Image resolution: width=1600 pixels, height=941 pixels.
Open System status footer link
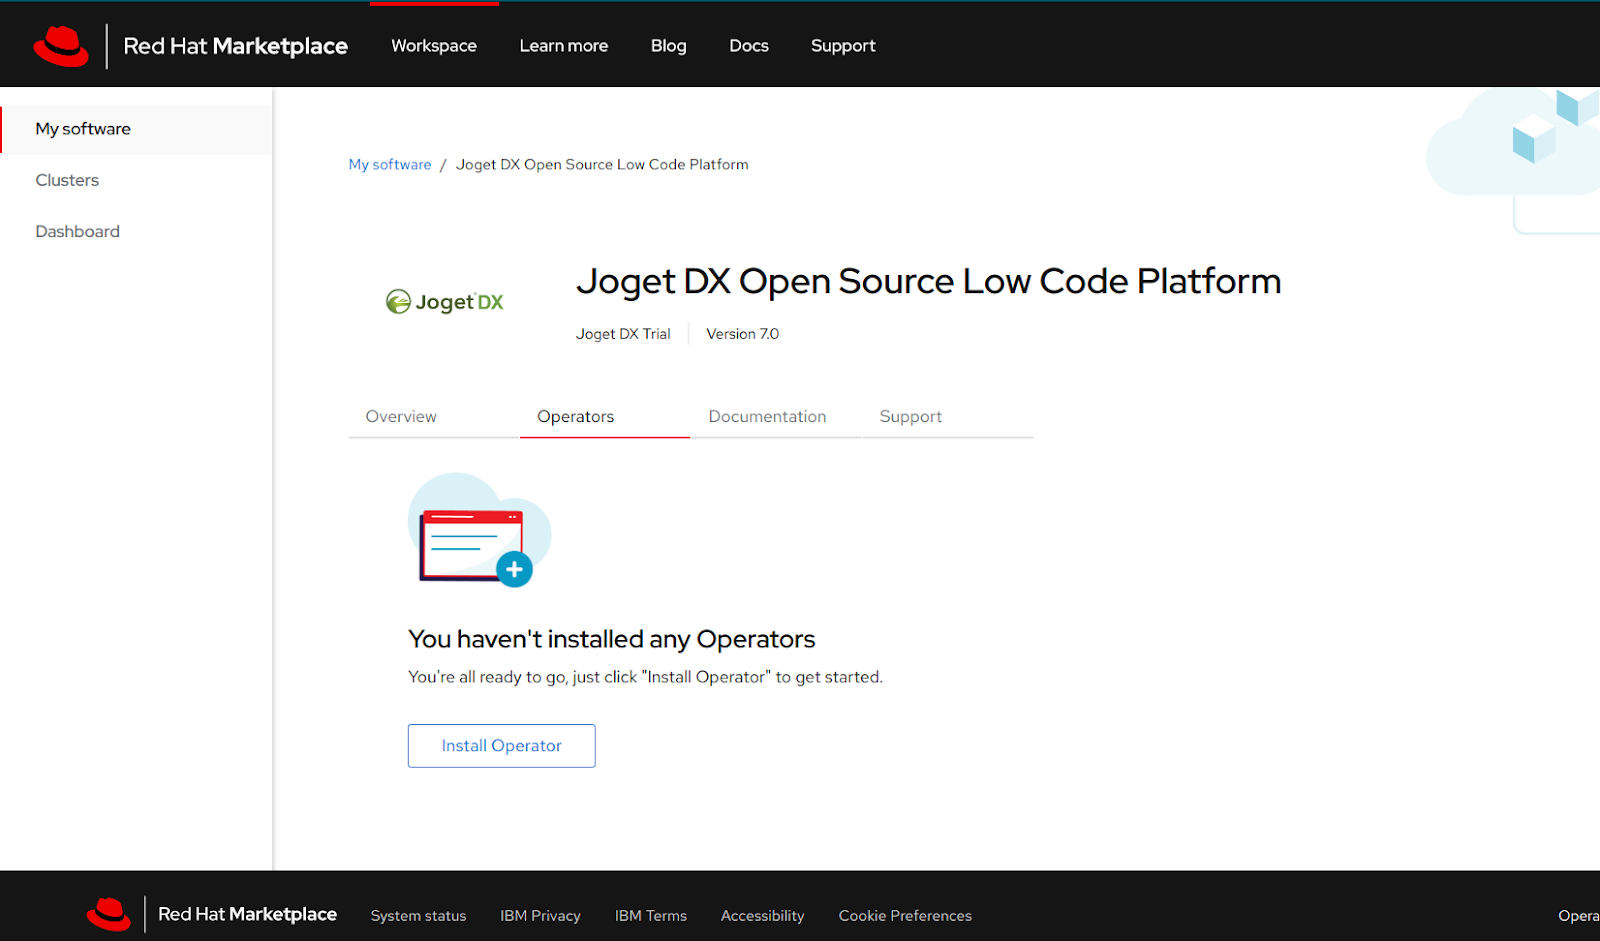pos(419,916)
